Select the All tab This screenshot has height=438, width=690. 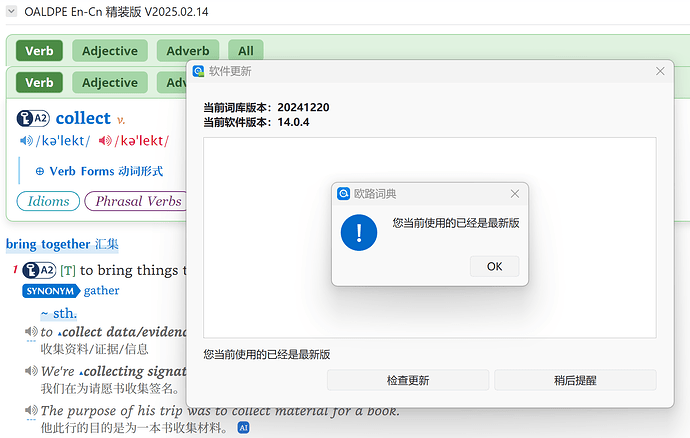click(x=246, y=51)
